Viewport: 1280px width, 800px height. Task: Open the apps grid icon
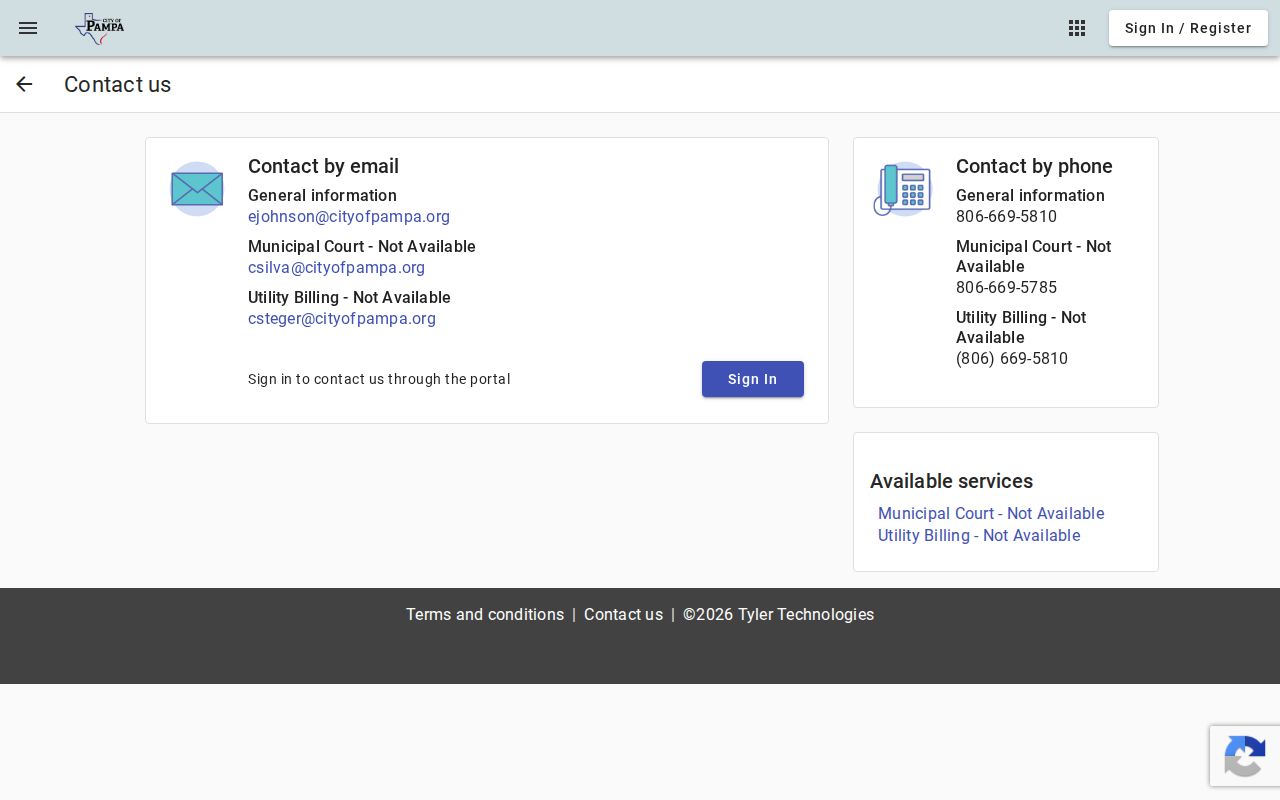[x=1077, y=28]
